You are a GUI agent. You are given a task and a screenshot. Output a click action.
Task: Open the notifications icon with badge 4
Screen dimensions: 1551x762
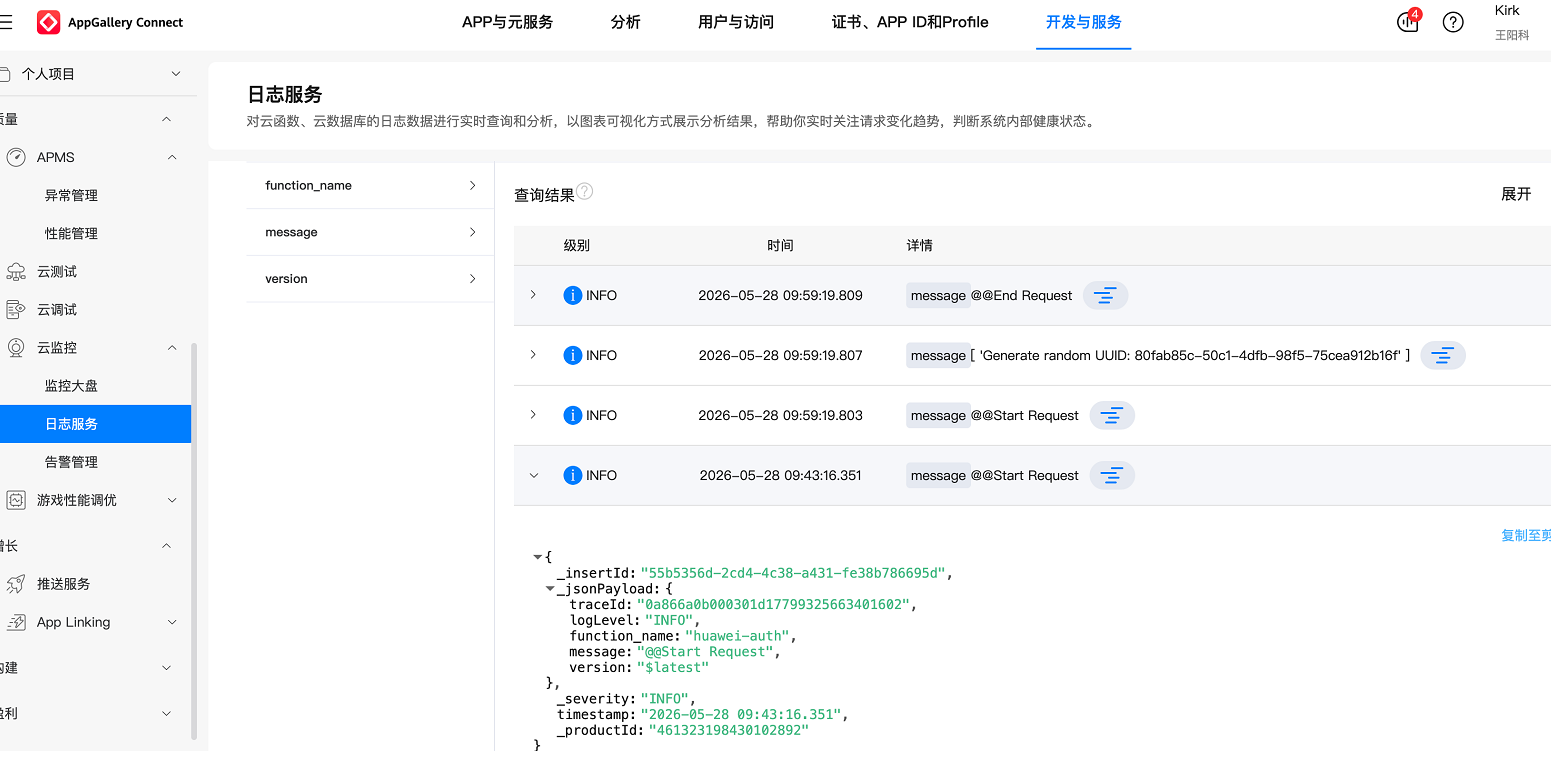[x=1408, y=22]
